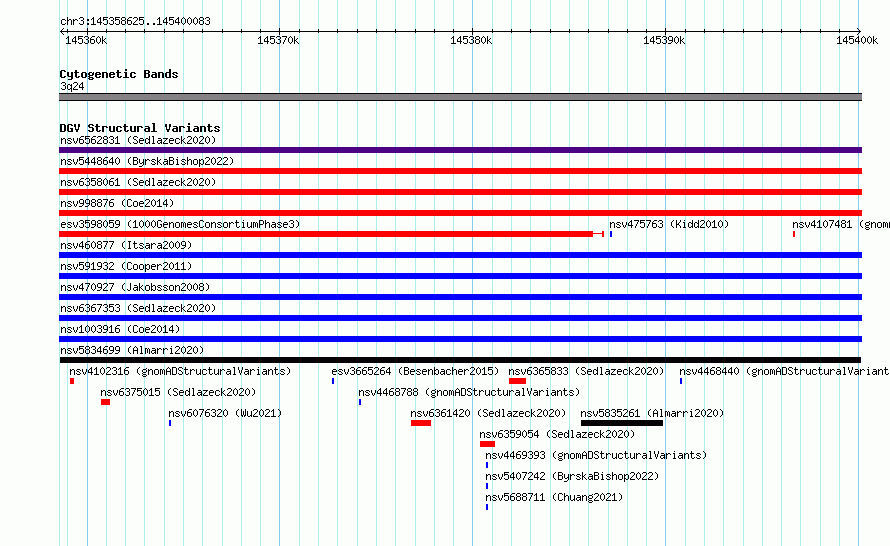
Task: Click the red nsv6359054 variant block
Action: click(488, 444)
